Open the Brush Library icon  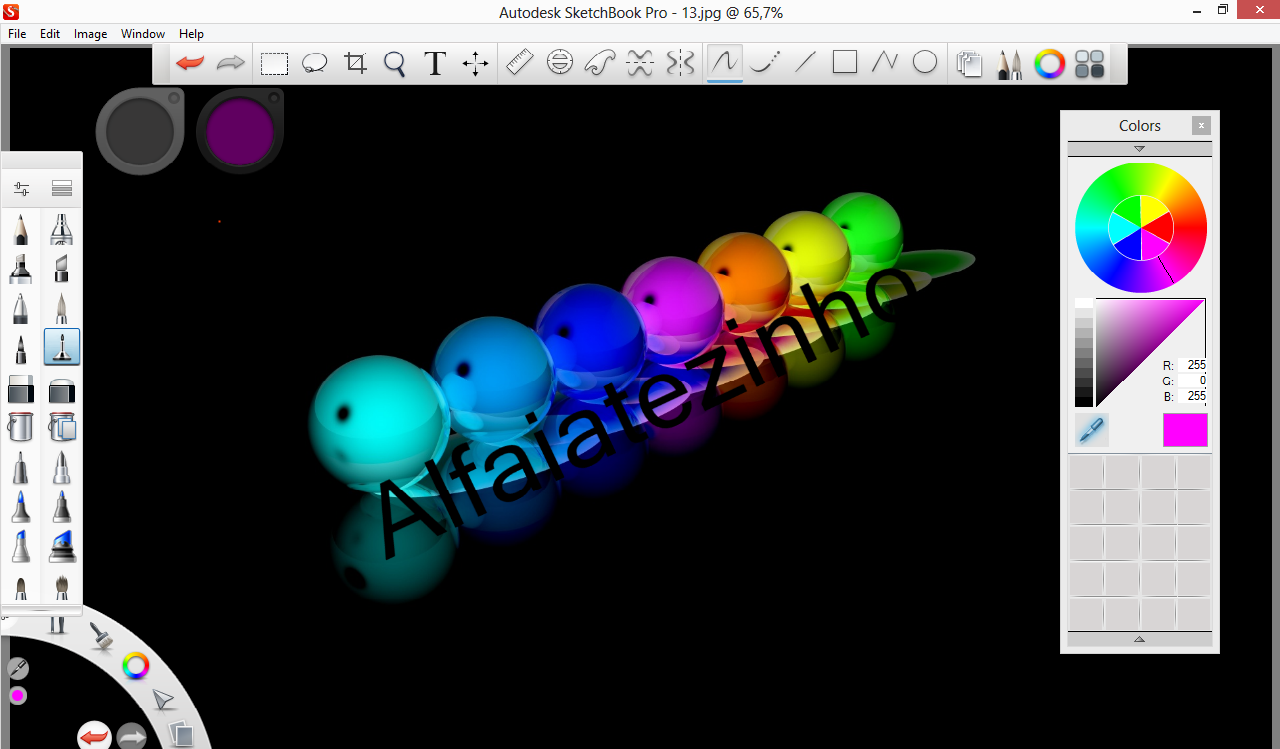(62, 188)
